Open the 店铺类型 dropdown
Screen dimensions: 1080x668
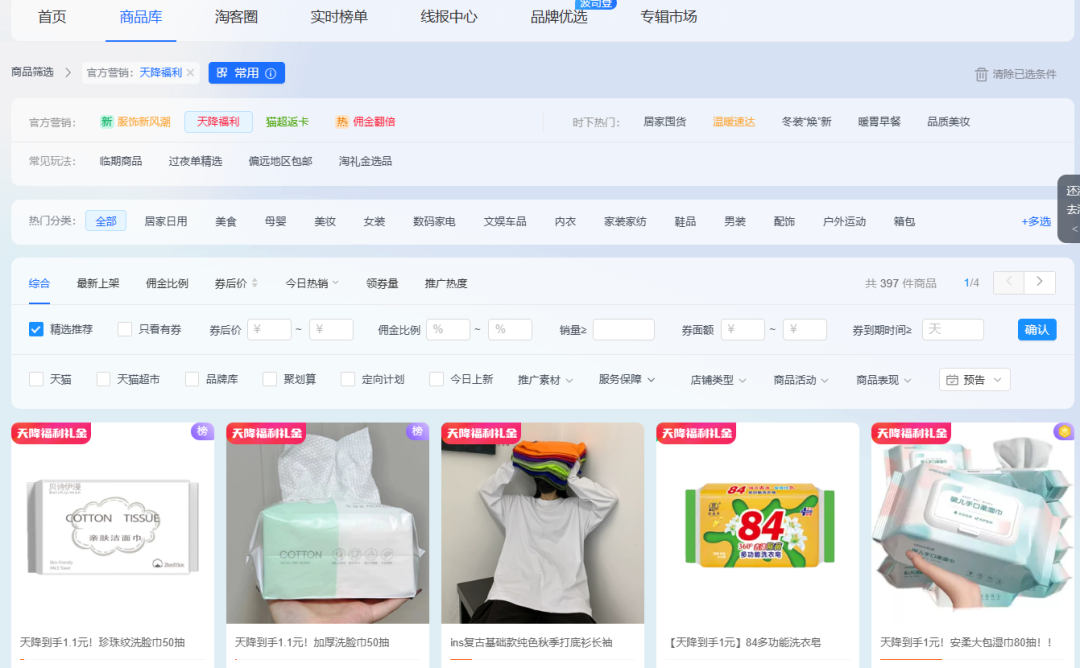coord(718,379)
